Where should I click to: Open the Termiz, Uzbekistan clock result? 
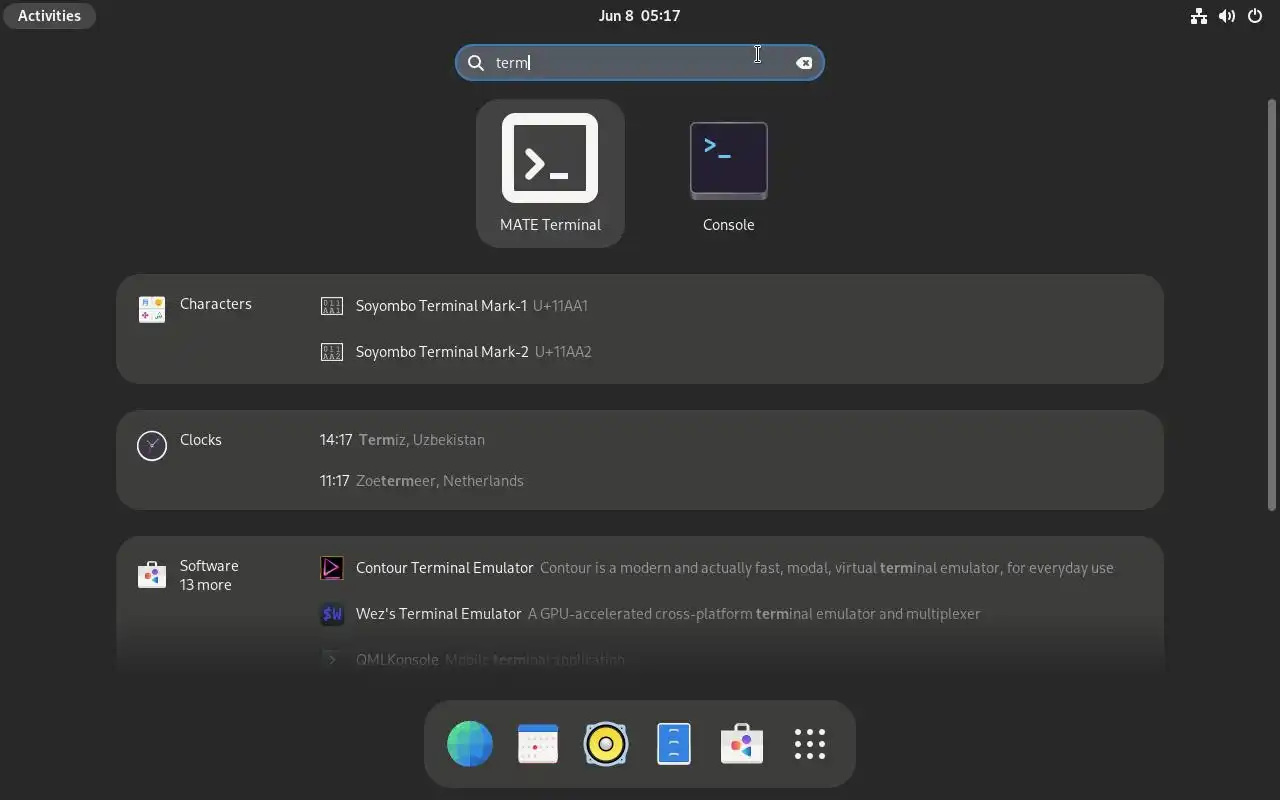[736, 440]
